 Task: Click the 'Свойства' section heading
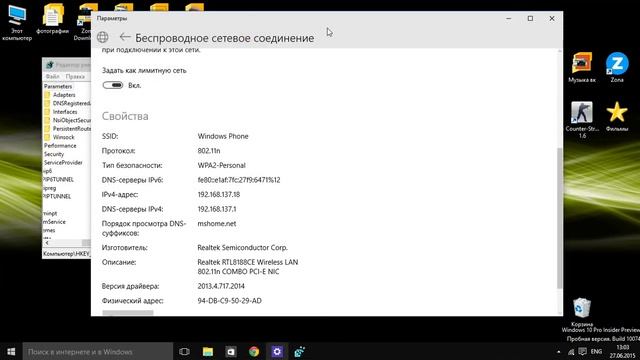(x=125, y=116)
